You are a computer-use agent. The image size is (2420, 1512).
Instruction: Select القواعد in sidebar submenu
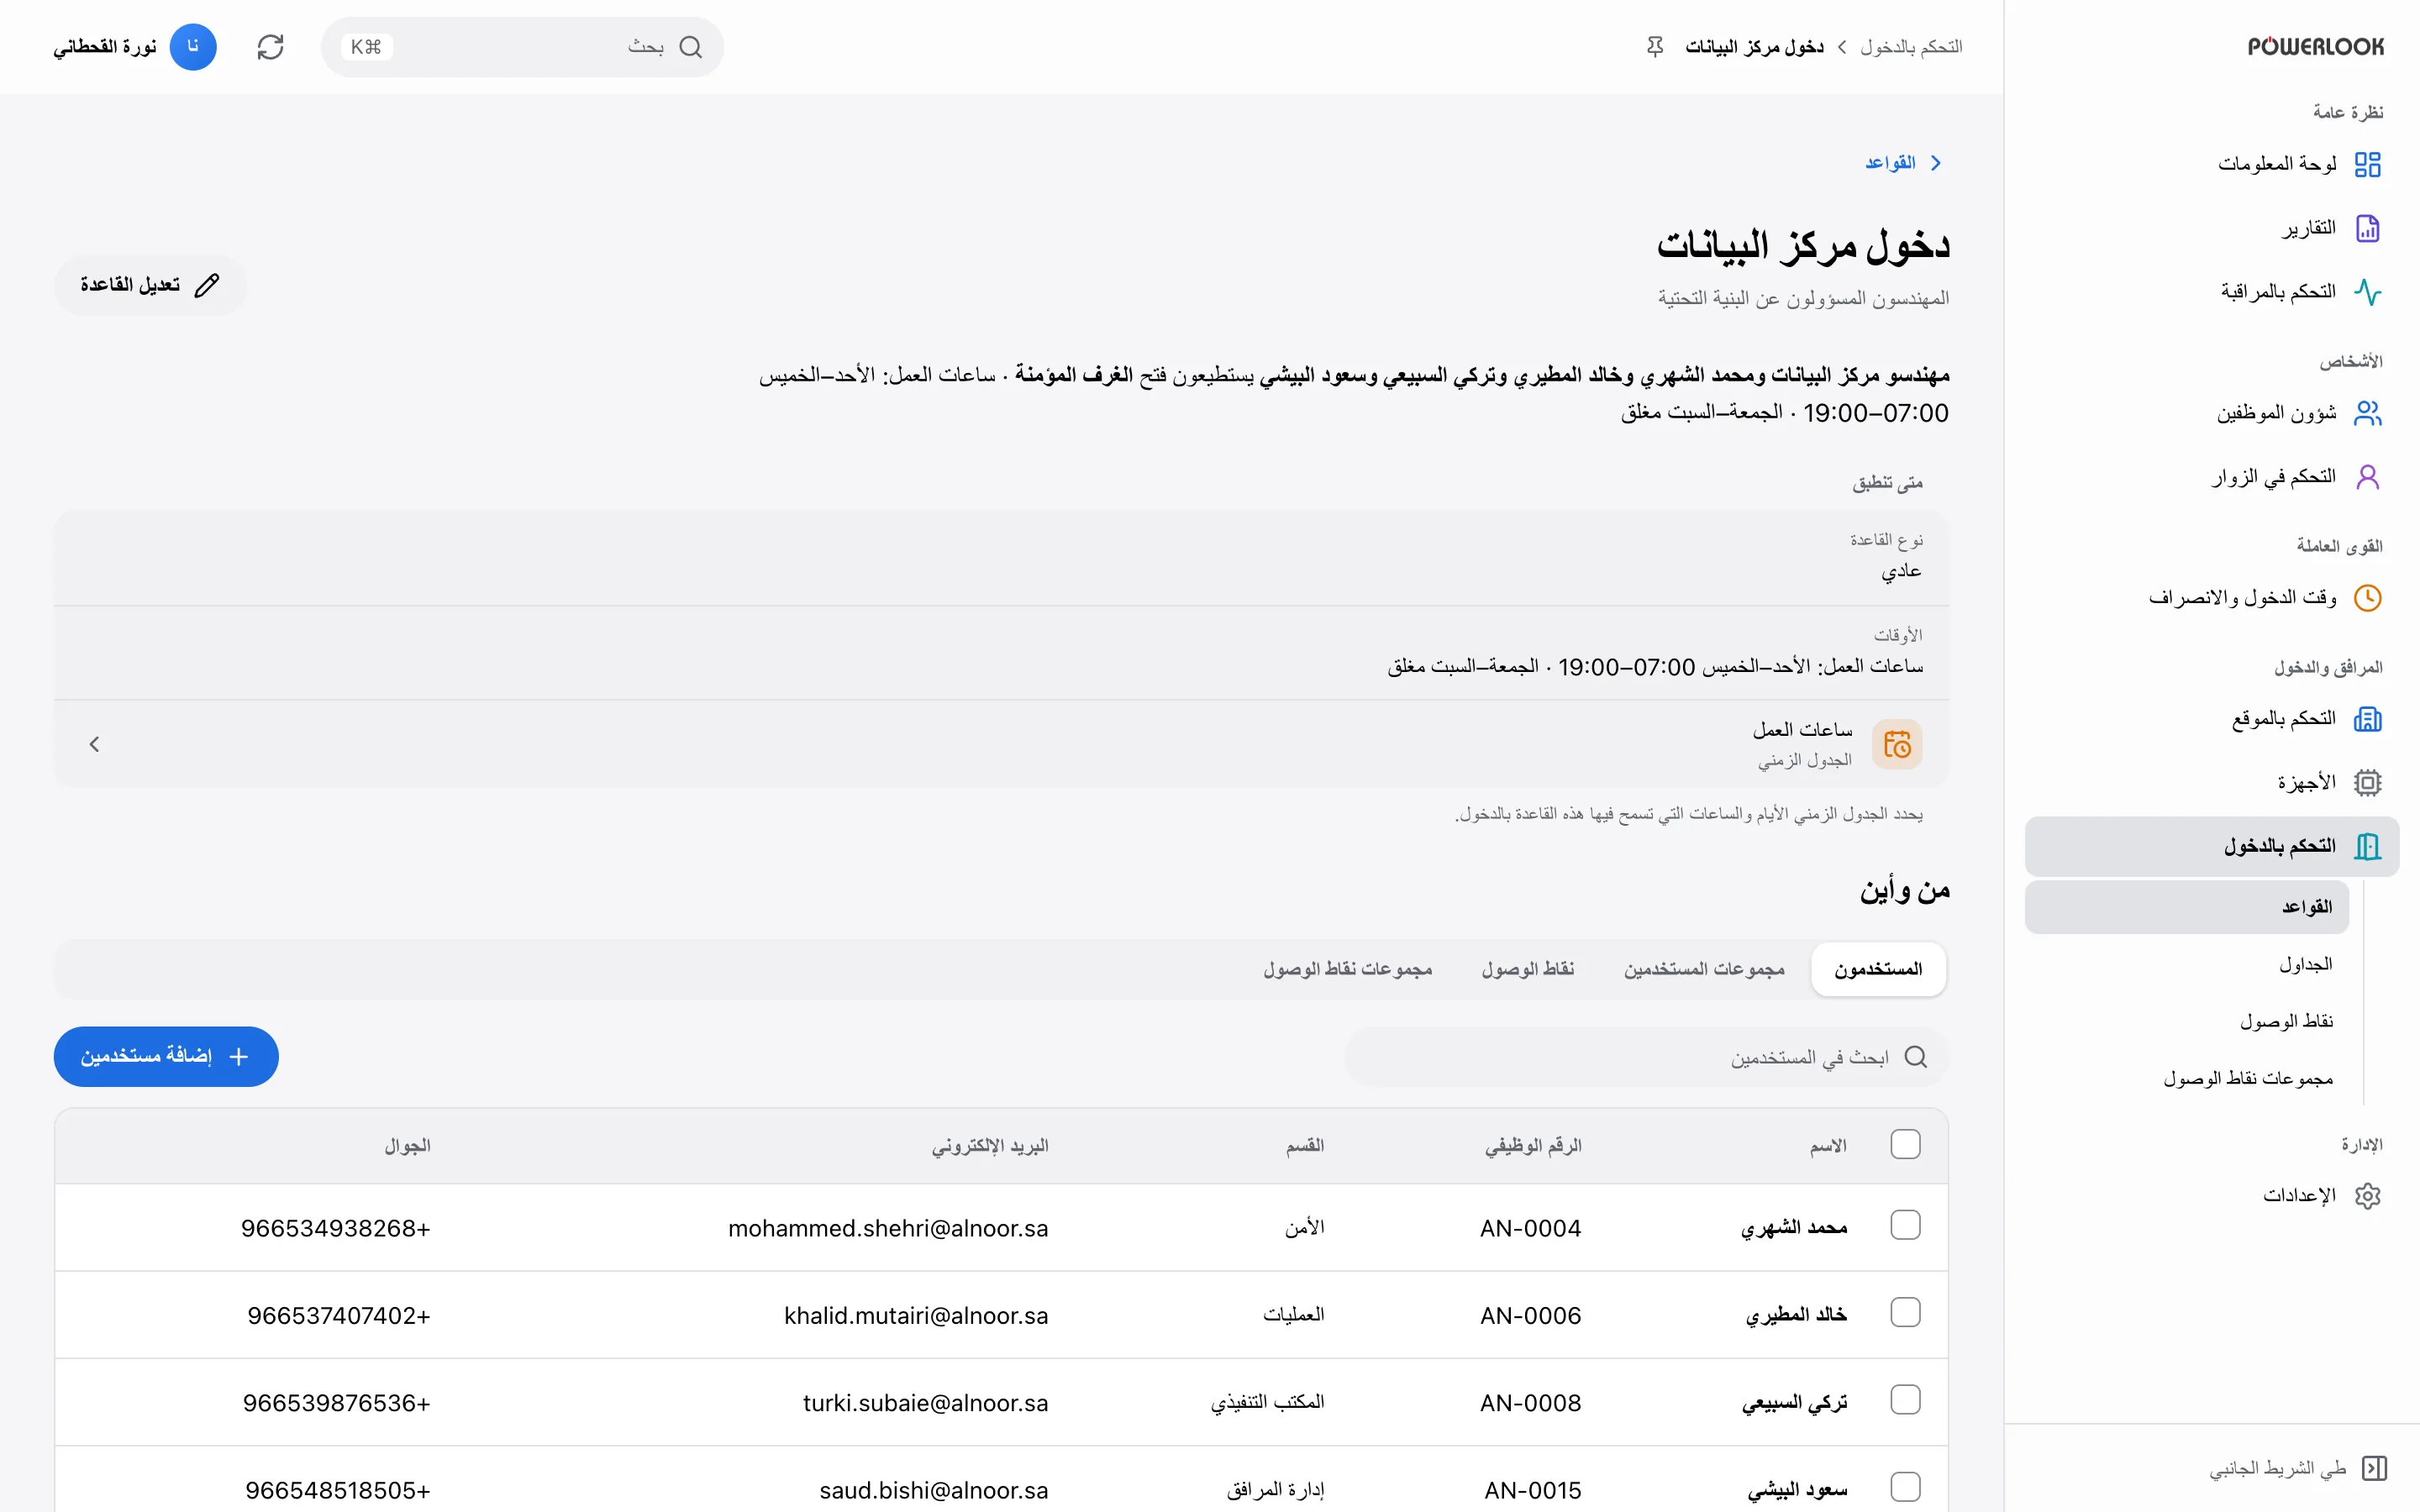[x=2187, y=907]
